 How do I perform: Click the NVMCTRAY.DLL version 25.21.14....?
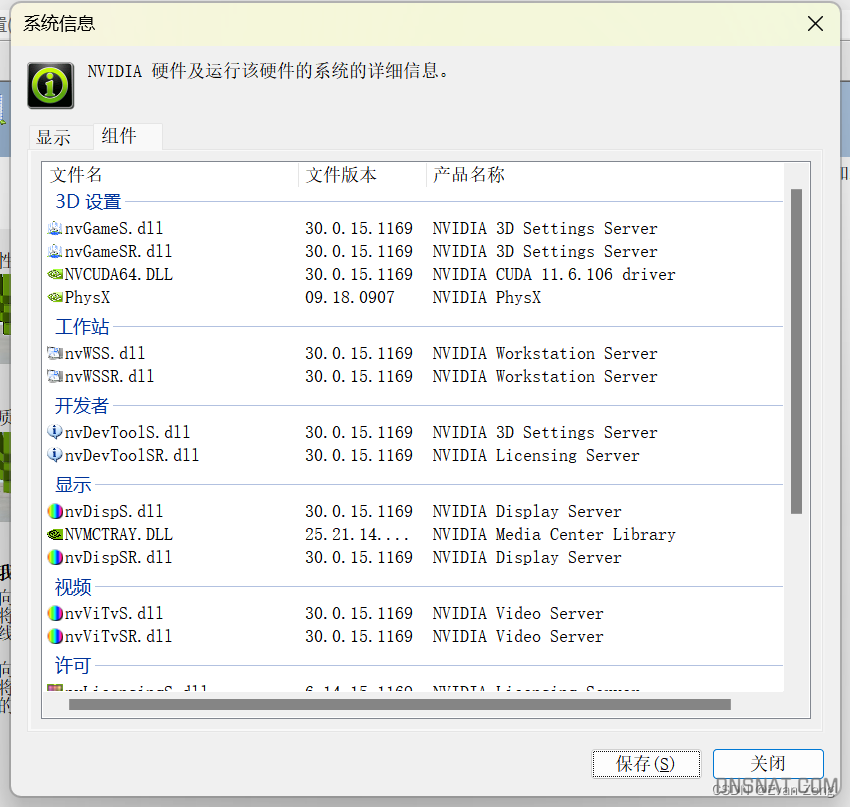tap(357, 534)
